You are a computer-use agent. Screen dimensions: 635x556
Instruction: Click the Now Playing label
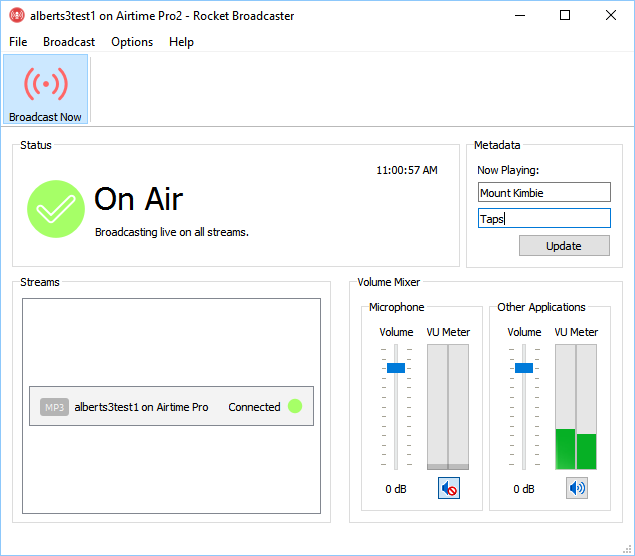coord(508,170)
